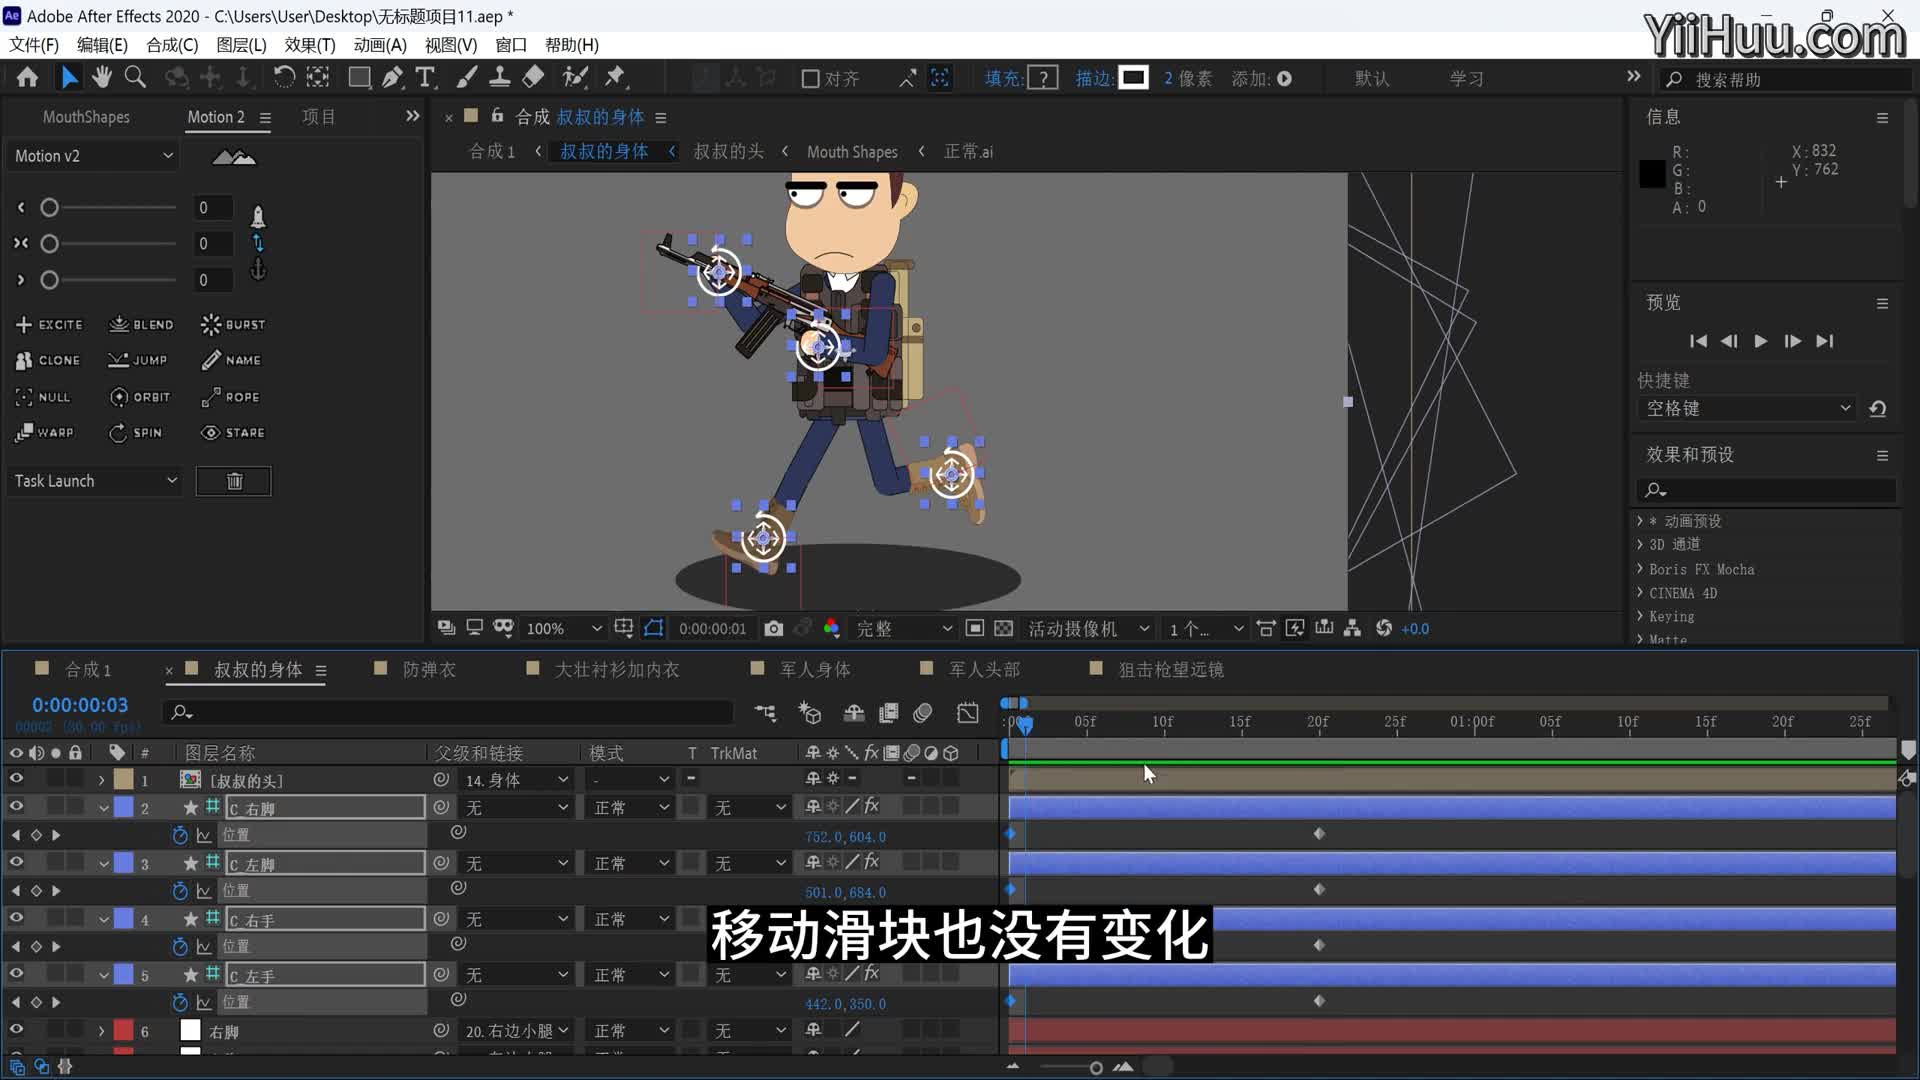Click the BLEND button in Motion 2
This screenshot has width=1920, height=1080.
click(141, 325)
